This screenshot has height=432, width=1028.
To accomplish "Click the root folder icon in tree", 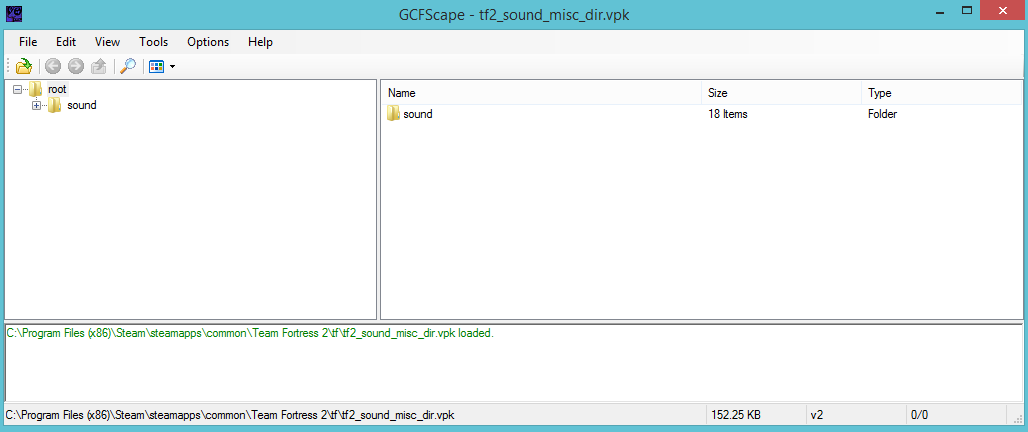I will (x=35, y=89).
